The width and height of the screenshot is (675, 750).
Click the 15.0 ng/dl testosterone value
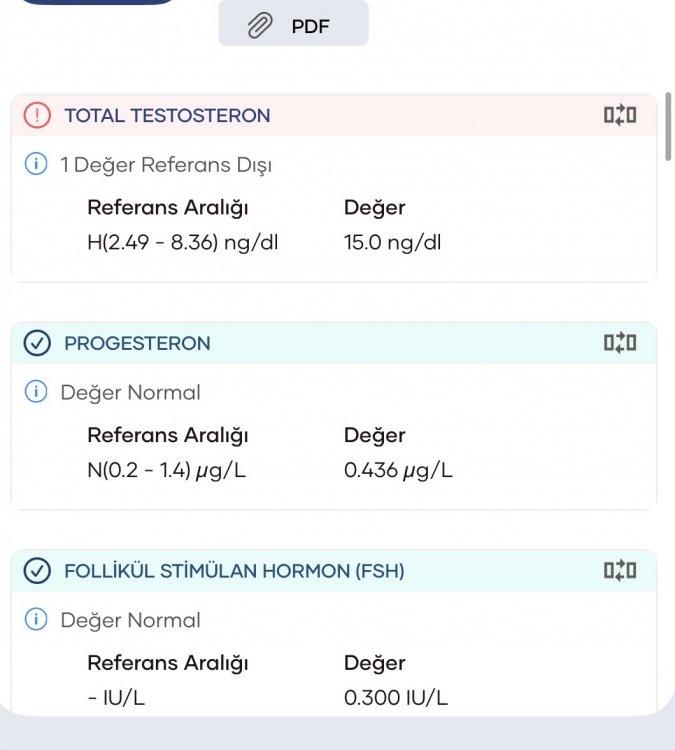(392, 243)
